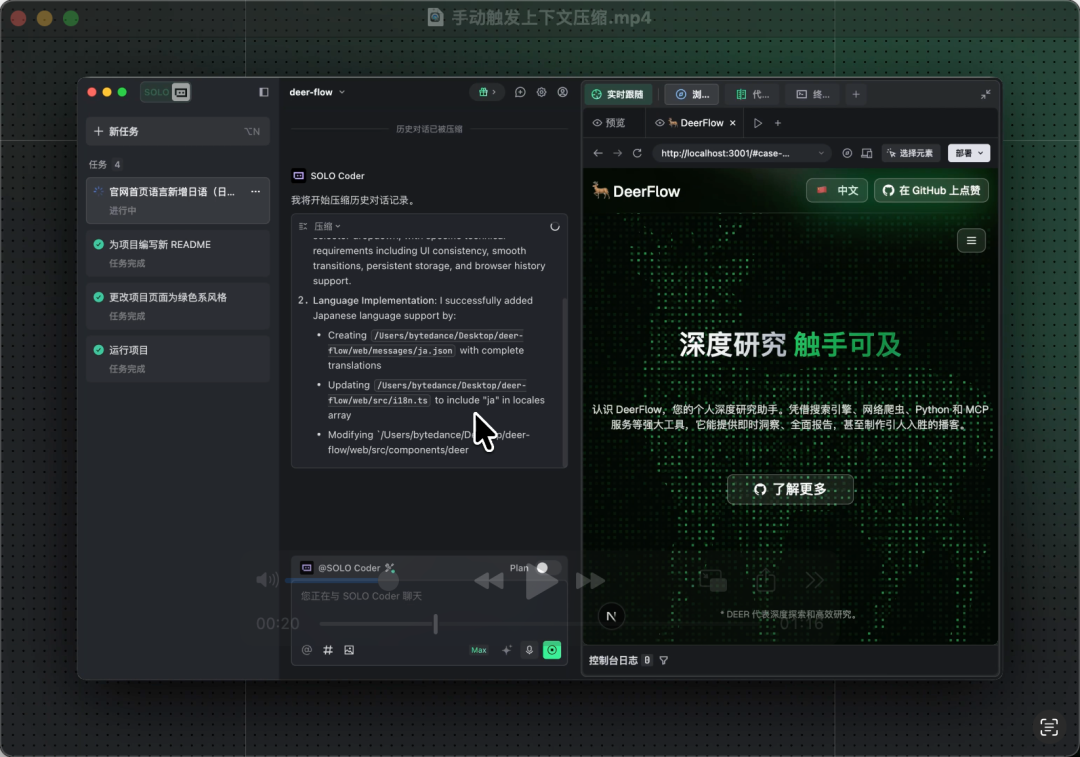1080x757 pixels.
Task: Toggle the sidebar collapse panel icon
Action: click(x=264, y=92)
